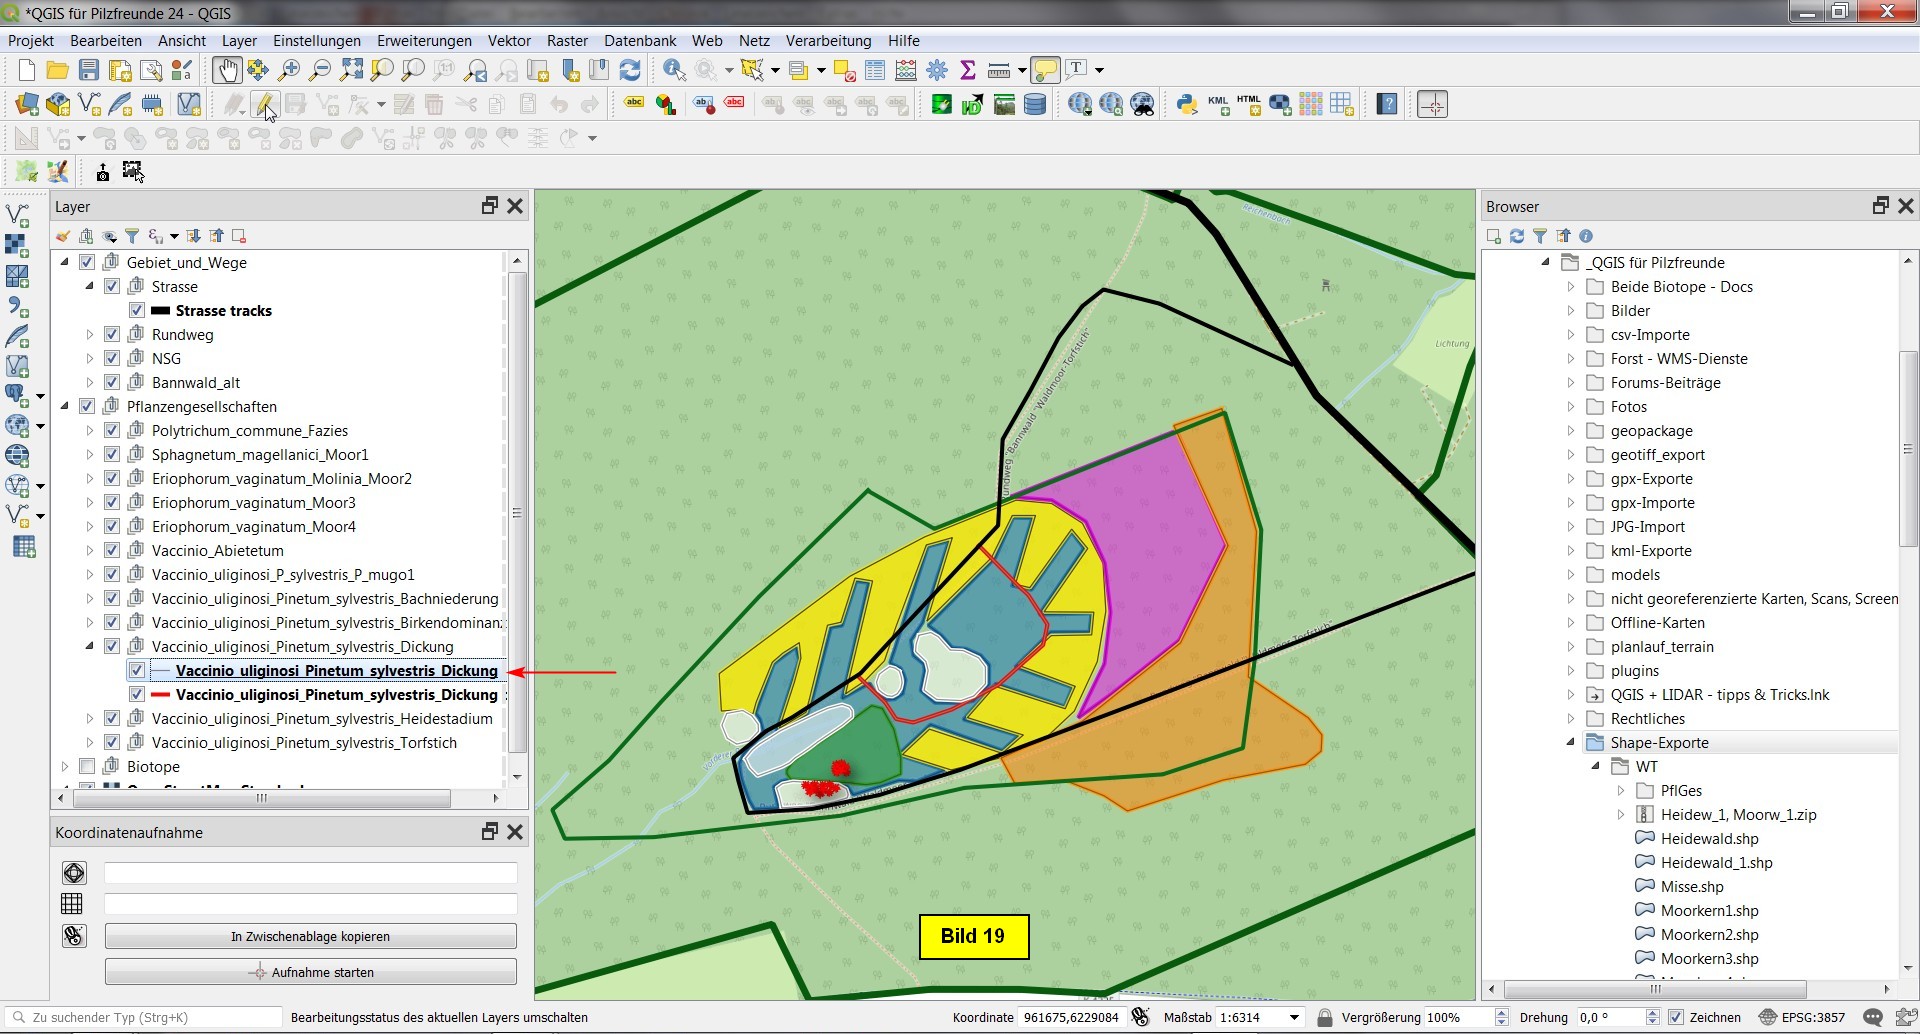
Task: Click the red line symbol of the Dickung layer
Action: (x=160, y=695)
